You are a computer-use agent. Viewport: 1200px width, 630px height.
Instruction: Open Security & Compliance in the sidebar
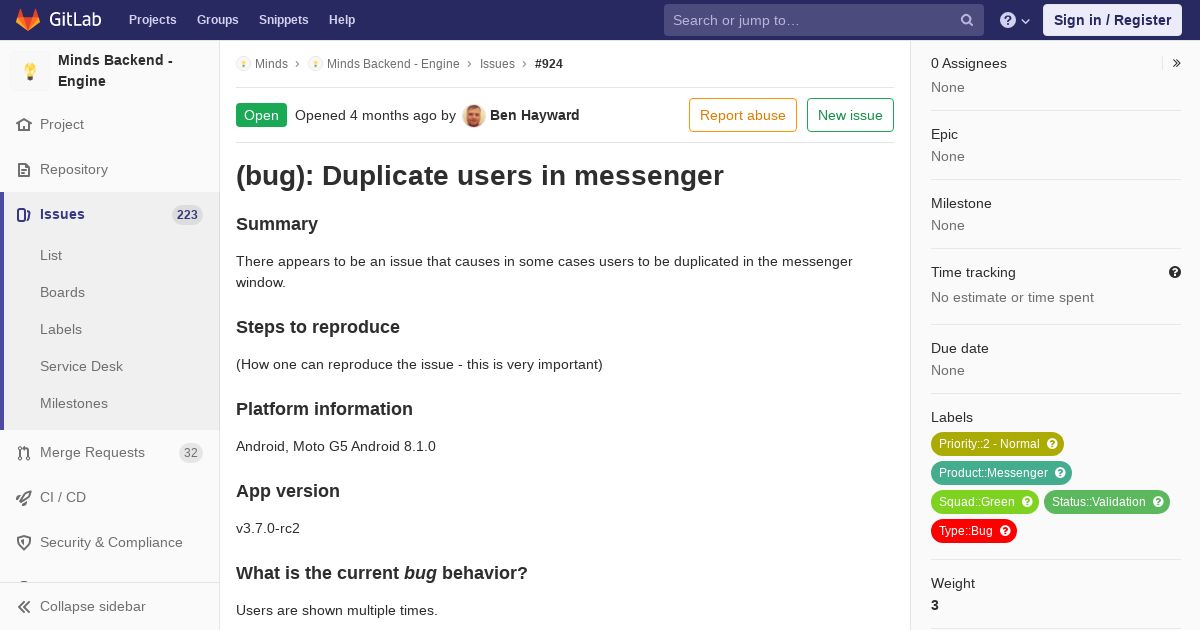coord(110,543)
